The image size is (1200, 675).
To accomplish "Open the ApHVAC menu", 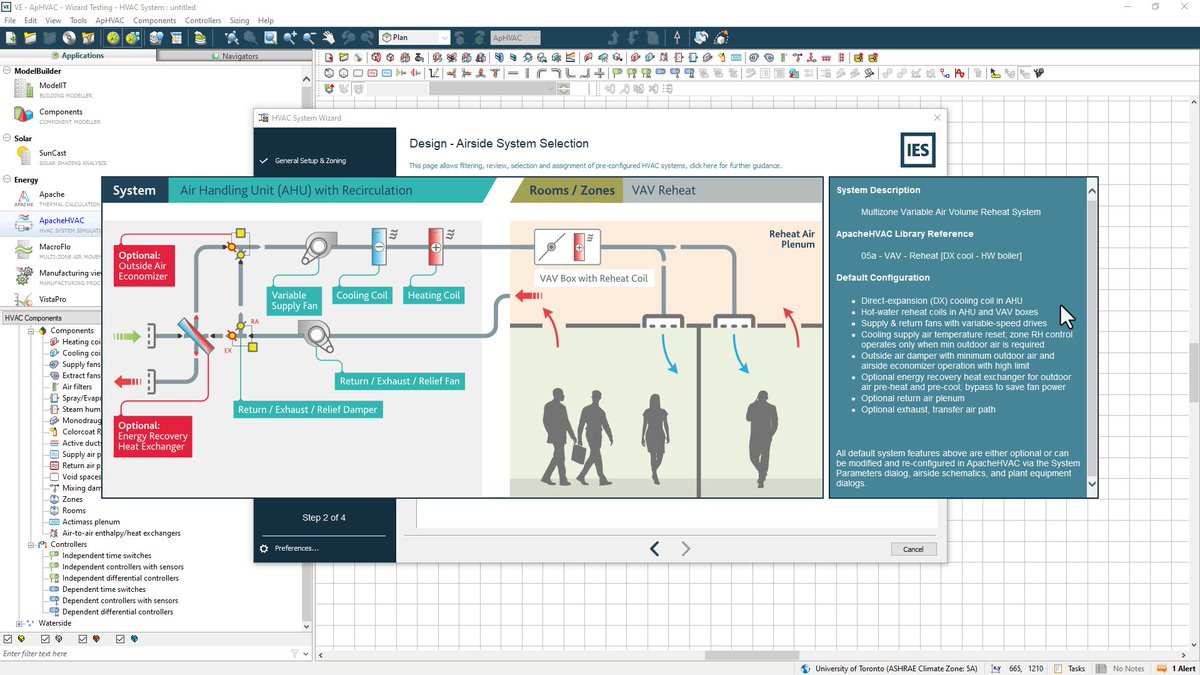I will (110, 20).
